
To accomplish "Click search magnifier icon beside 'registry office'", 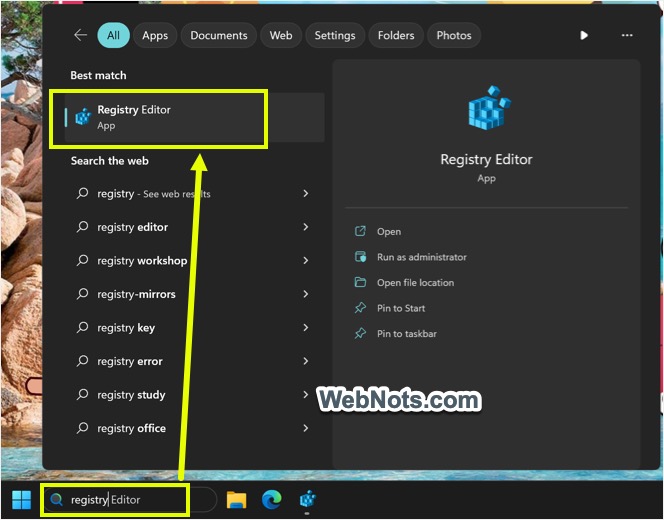I will (82, 428).
